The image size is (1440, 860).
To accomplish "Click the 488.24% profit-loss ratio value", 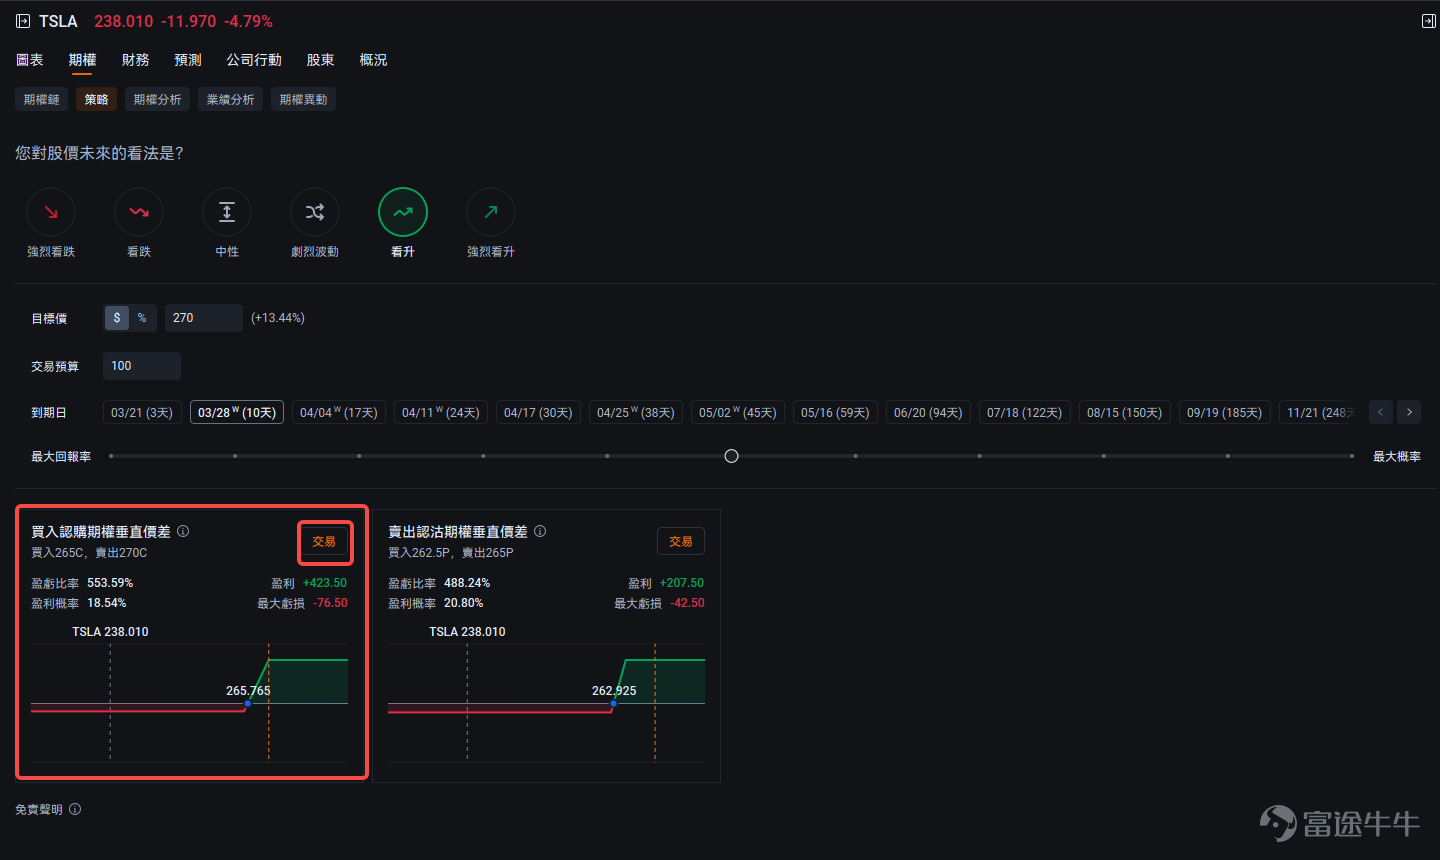I will pyautogui.click(x=467, y=583).
